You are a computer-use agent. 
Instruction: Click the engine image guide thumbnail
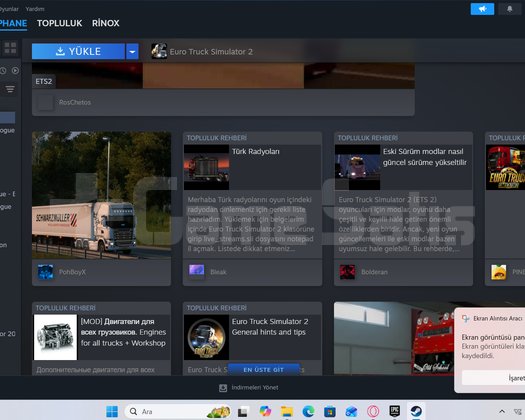click(56, 337)
